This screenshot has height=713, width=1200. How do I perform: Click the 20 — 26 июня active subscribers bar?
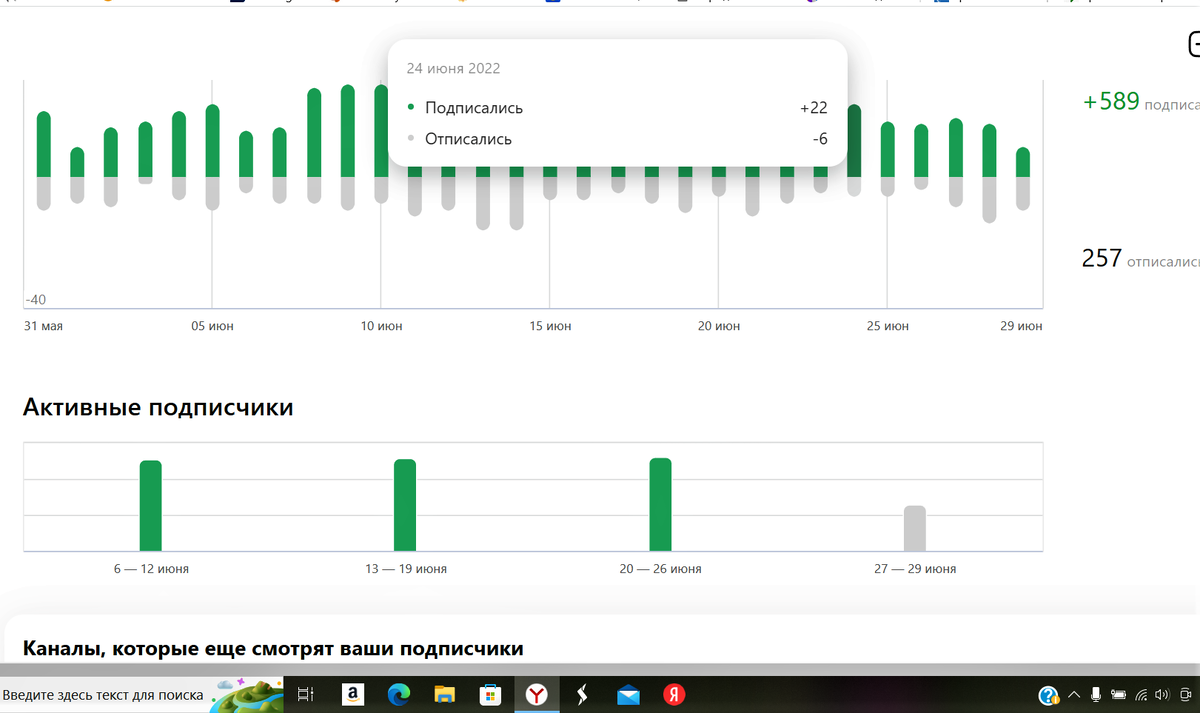pyautogui.click(x=660, y=504)
